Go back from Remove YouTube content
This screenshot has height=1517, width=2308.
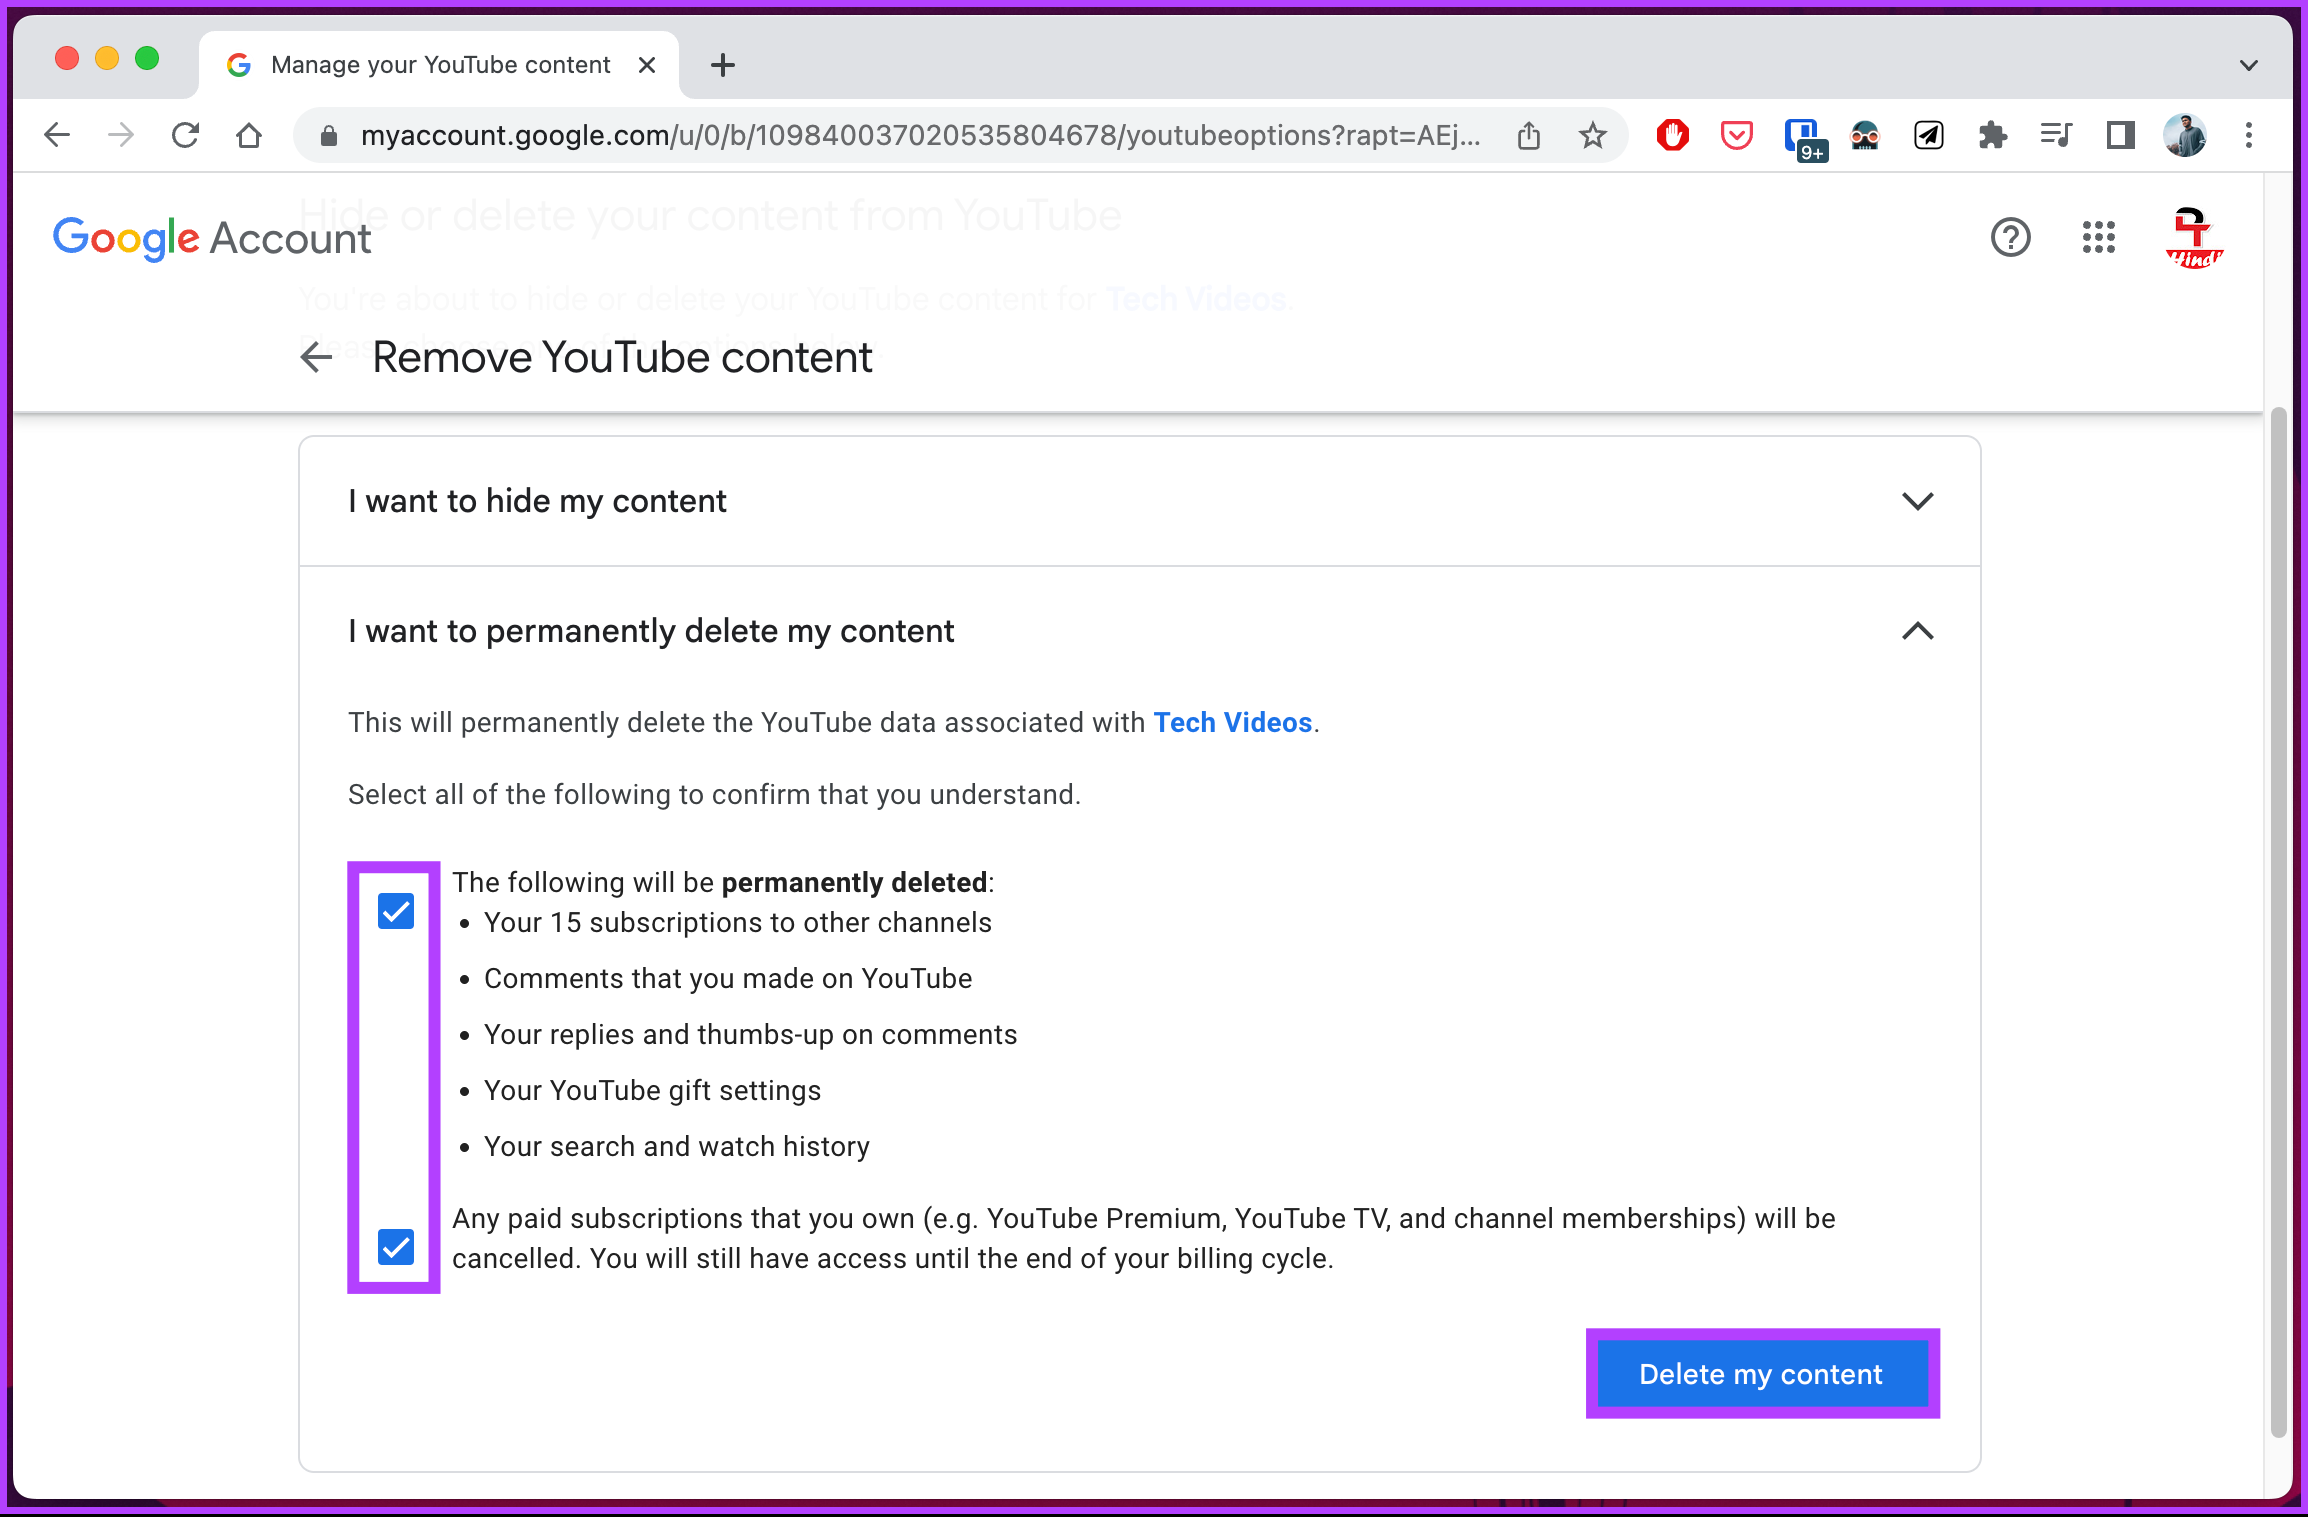pyautogui.click(x=317, y=357)
